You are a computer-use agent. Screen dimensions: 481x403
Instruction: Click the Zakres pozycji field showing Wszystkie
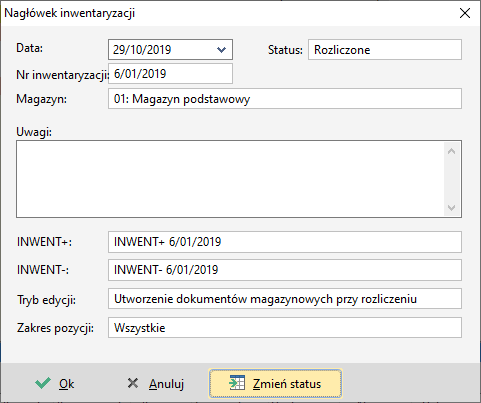pyautogui.click(x=285, y=328)
